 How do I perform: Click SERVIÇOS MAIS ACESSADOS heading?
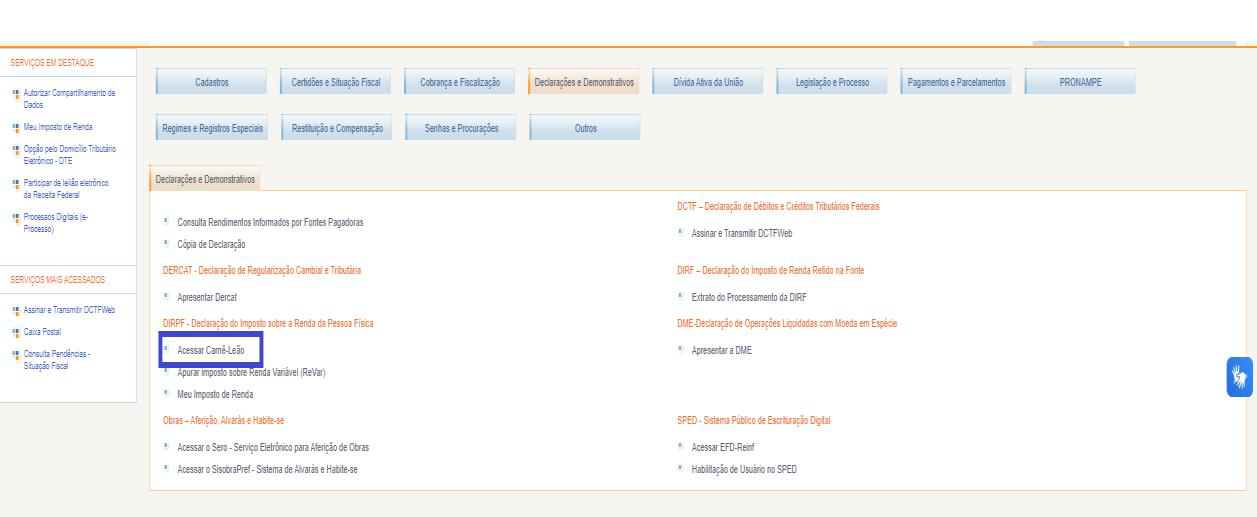click(57, 280)
